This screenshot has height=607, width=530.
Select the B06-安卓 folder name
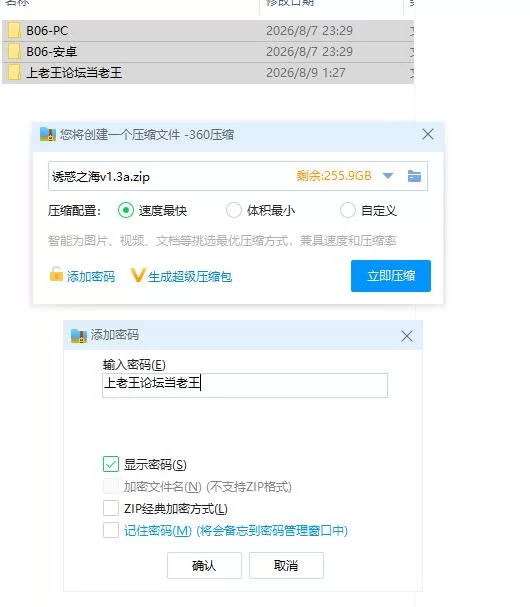tap(51, 51)
